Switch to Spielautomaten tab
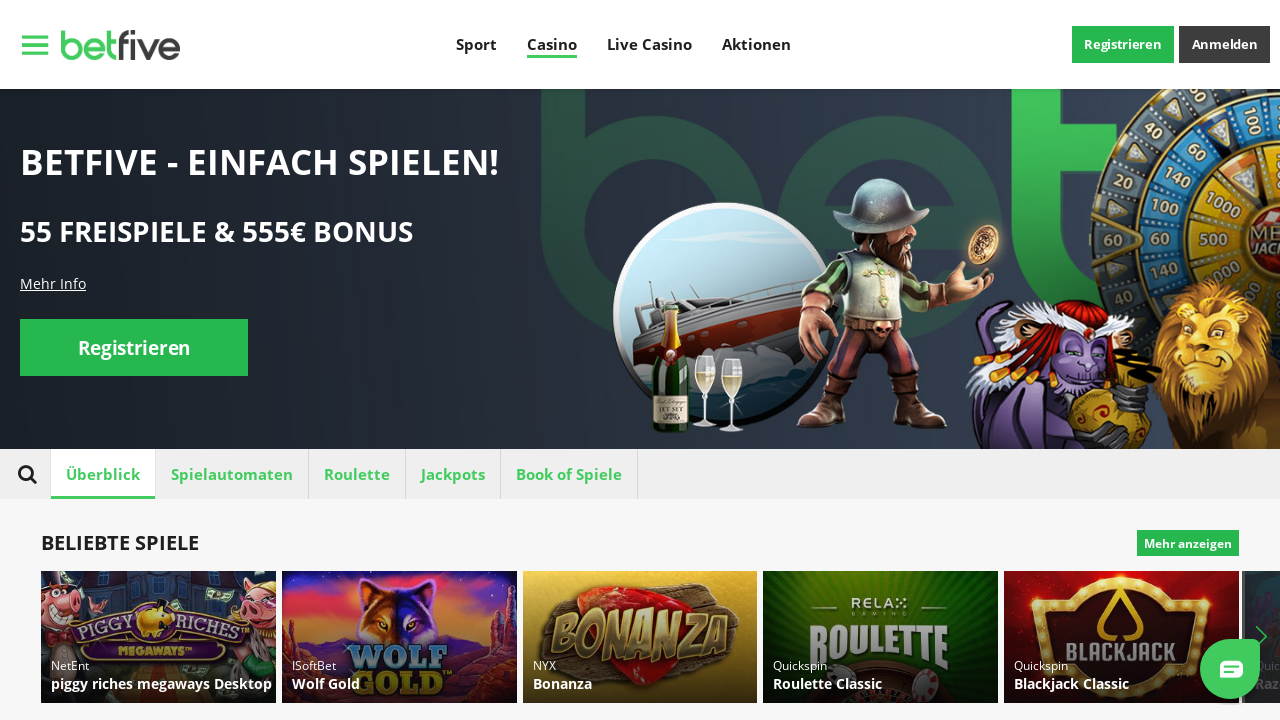Image resolution: width=1280 pixels, height=720 pixels. [x=232, y=474]
